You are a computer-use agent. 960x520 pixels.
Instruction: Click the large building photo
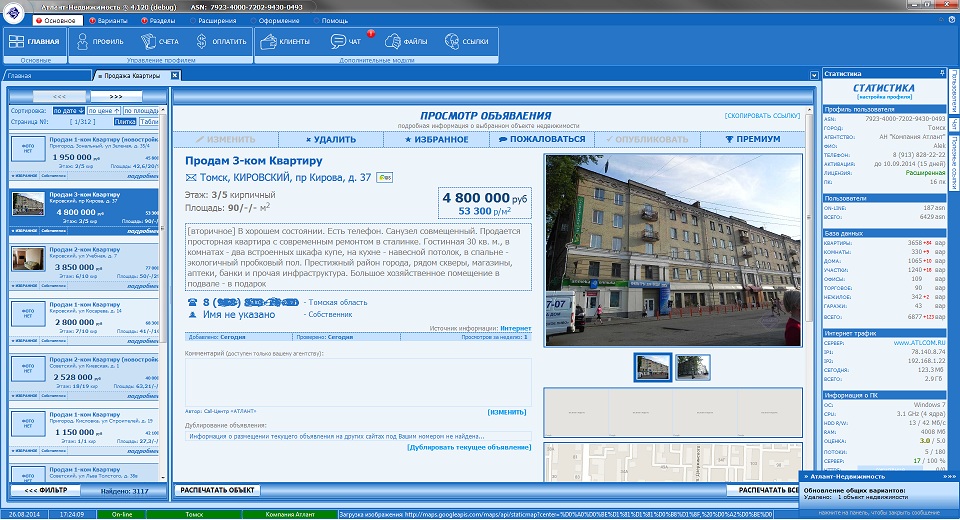click(x=673, y=250)
